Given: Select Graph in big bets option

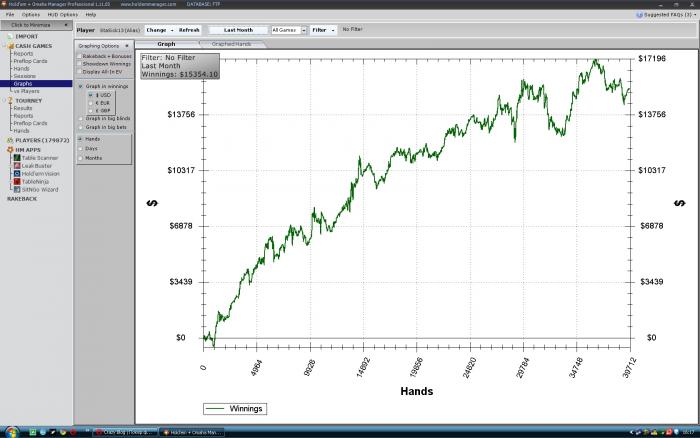Looking at the screenshot, I should pos(81,127).
